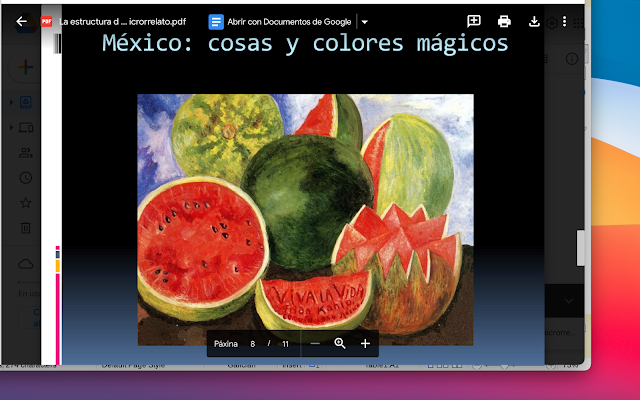Open the three-dot more actions menu
640x400 pixels.
point(564,22)
